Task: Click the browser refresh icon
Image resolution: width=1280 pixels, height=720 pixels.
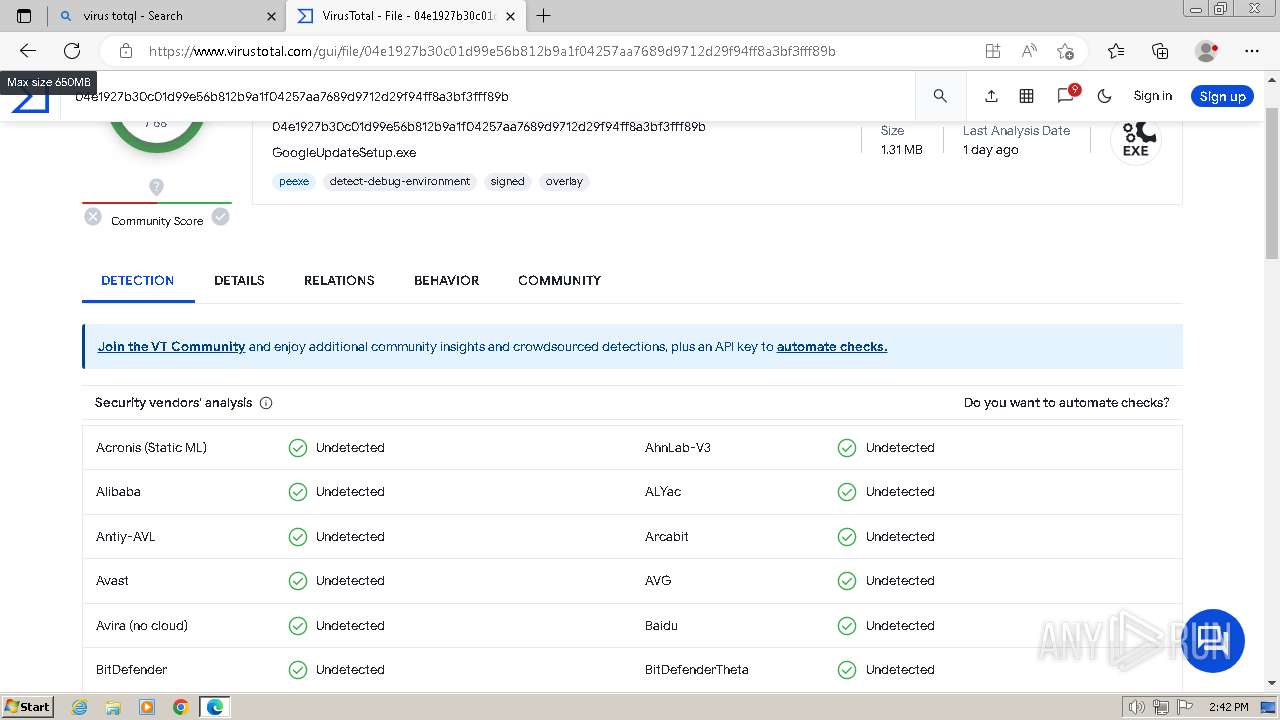Action: 72,51
